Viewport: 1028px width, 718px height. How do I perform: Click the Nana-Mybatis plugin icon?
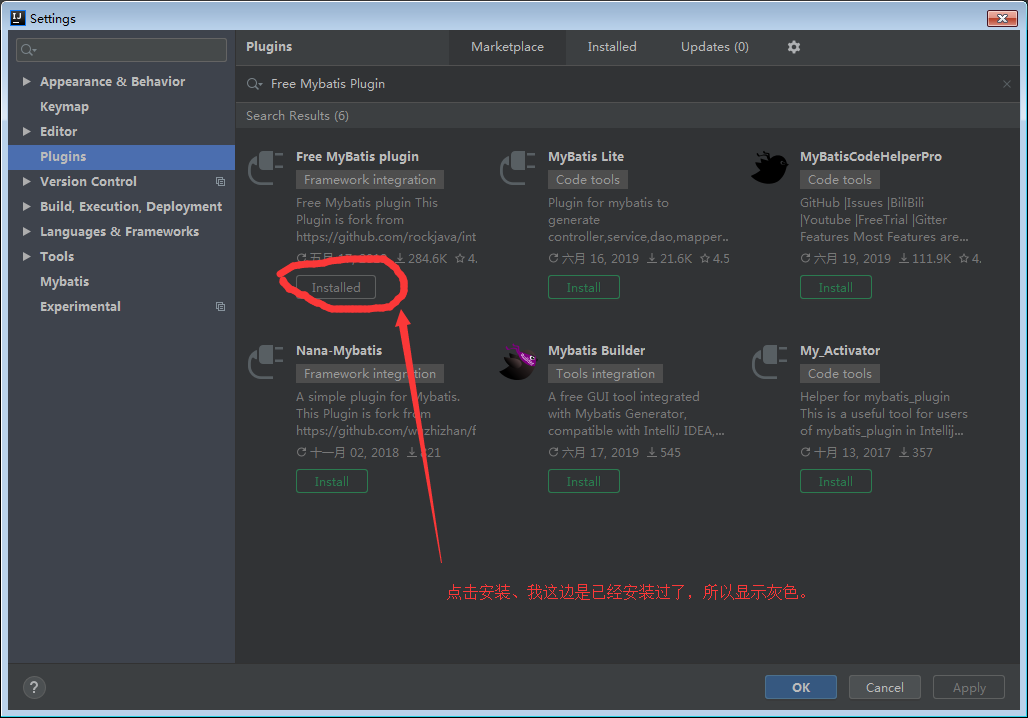point(266,361)
